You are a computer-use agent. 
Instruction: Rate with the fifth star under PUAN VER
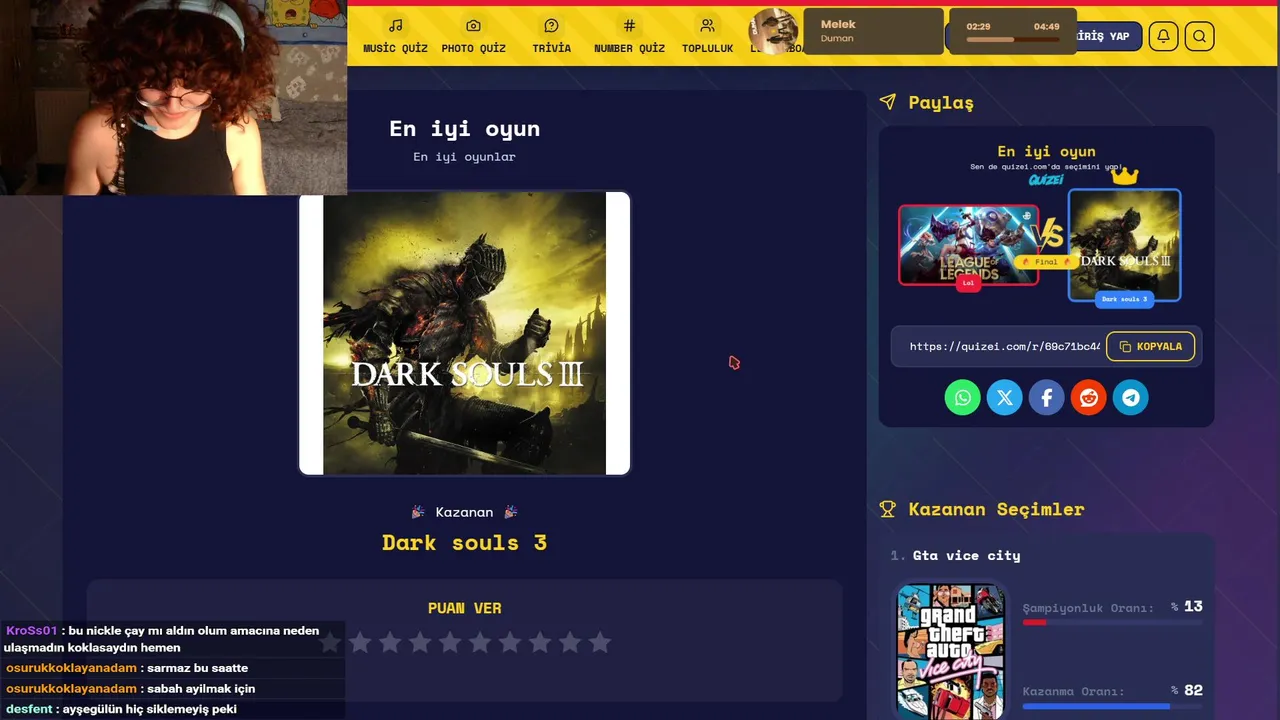click(x=449, y=642)
